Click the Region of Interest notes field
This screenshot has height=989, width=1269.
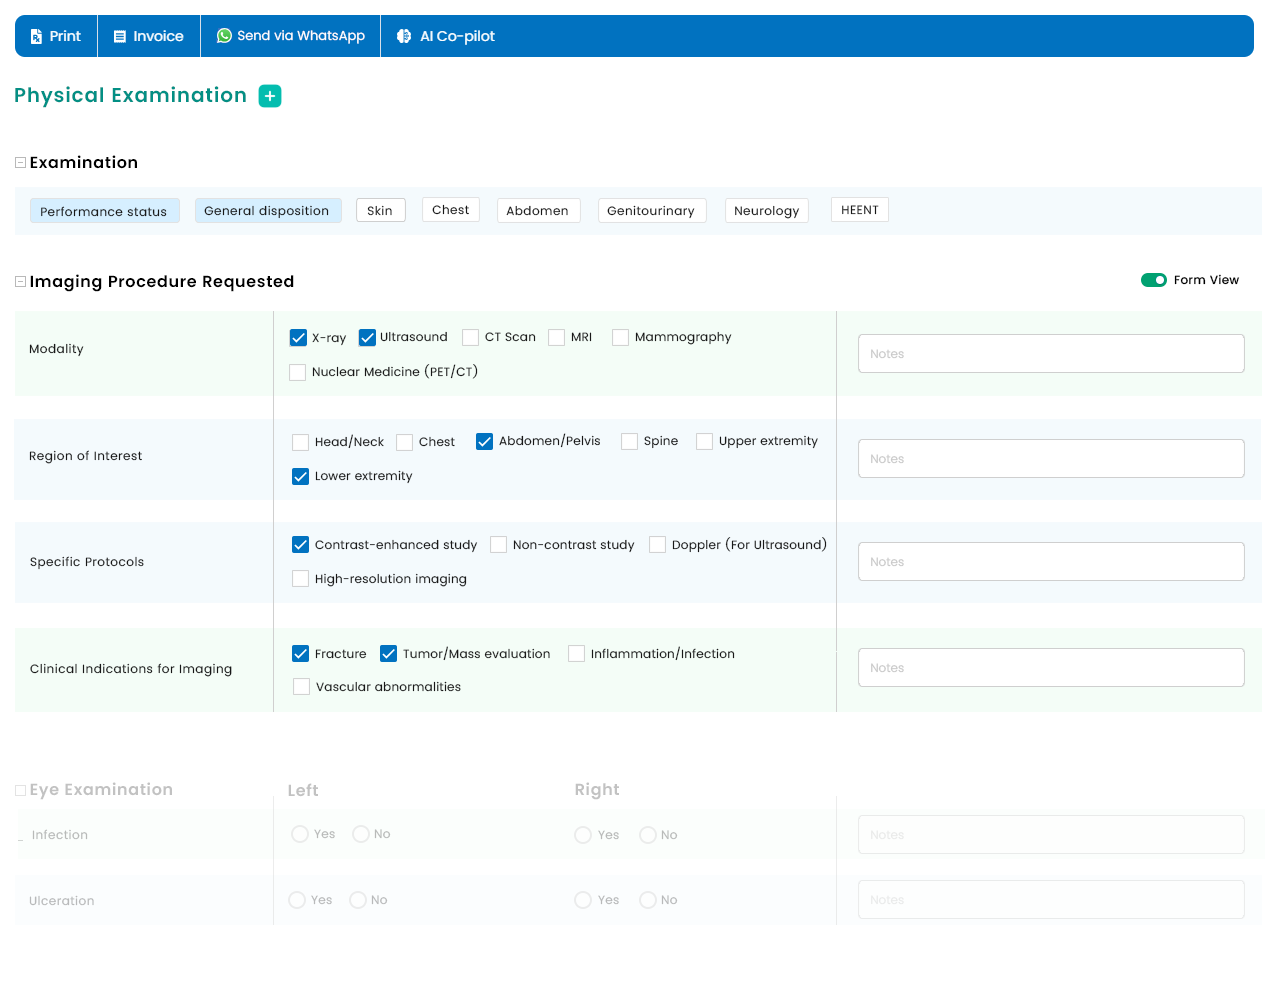[1051, 459]
